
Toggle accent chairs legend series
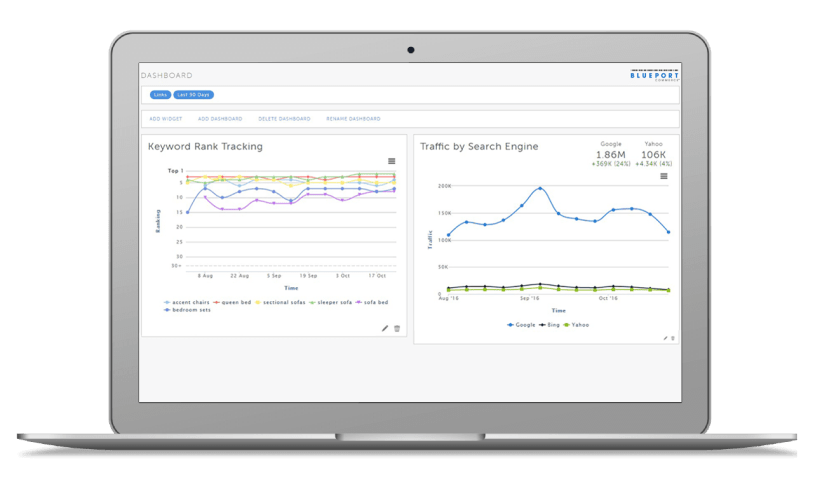pos(186,302)
